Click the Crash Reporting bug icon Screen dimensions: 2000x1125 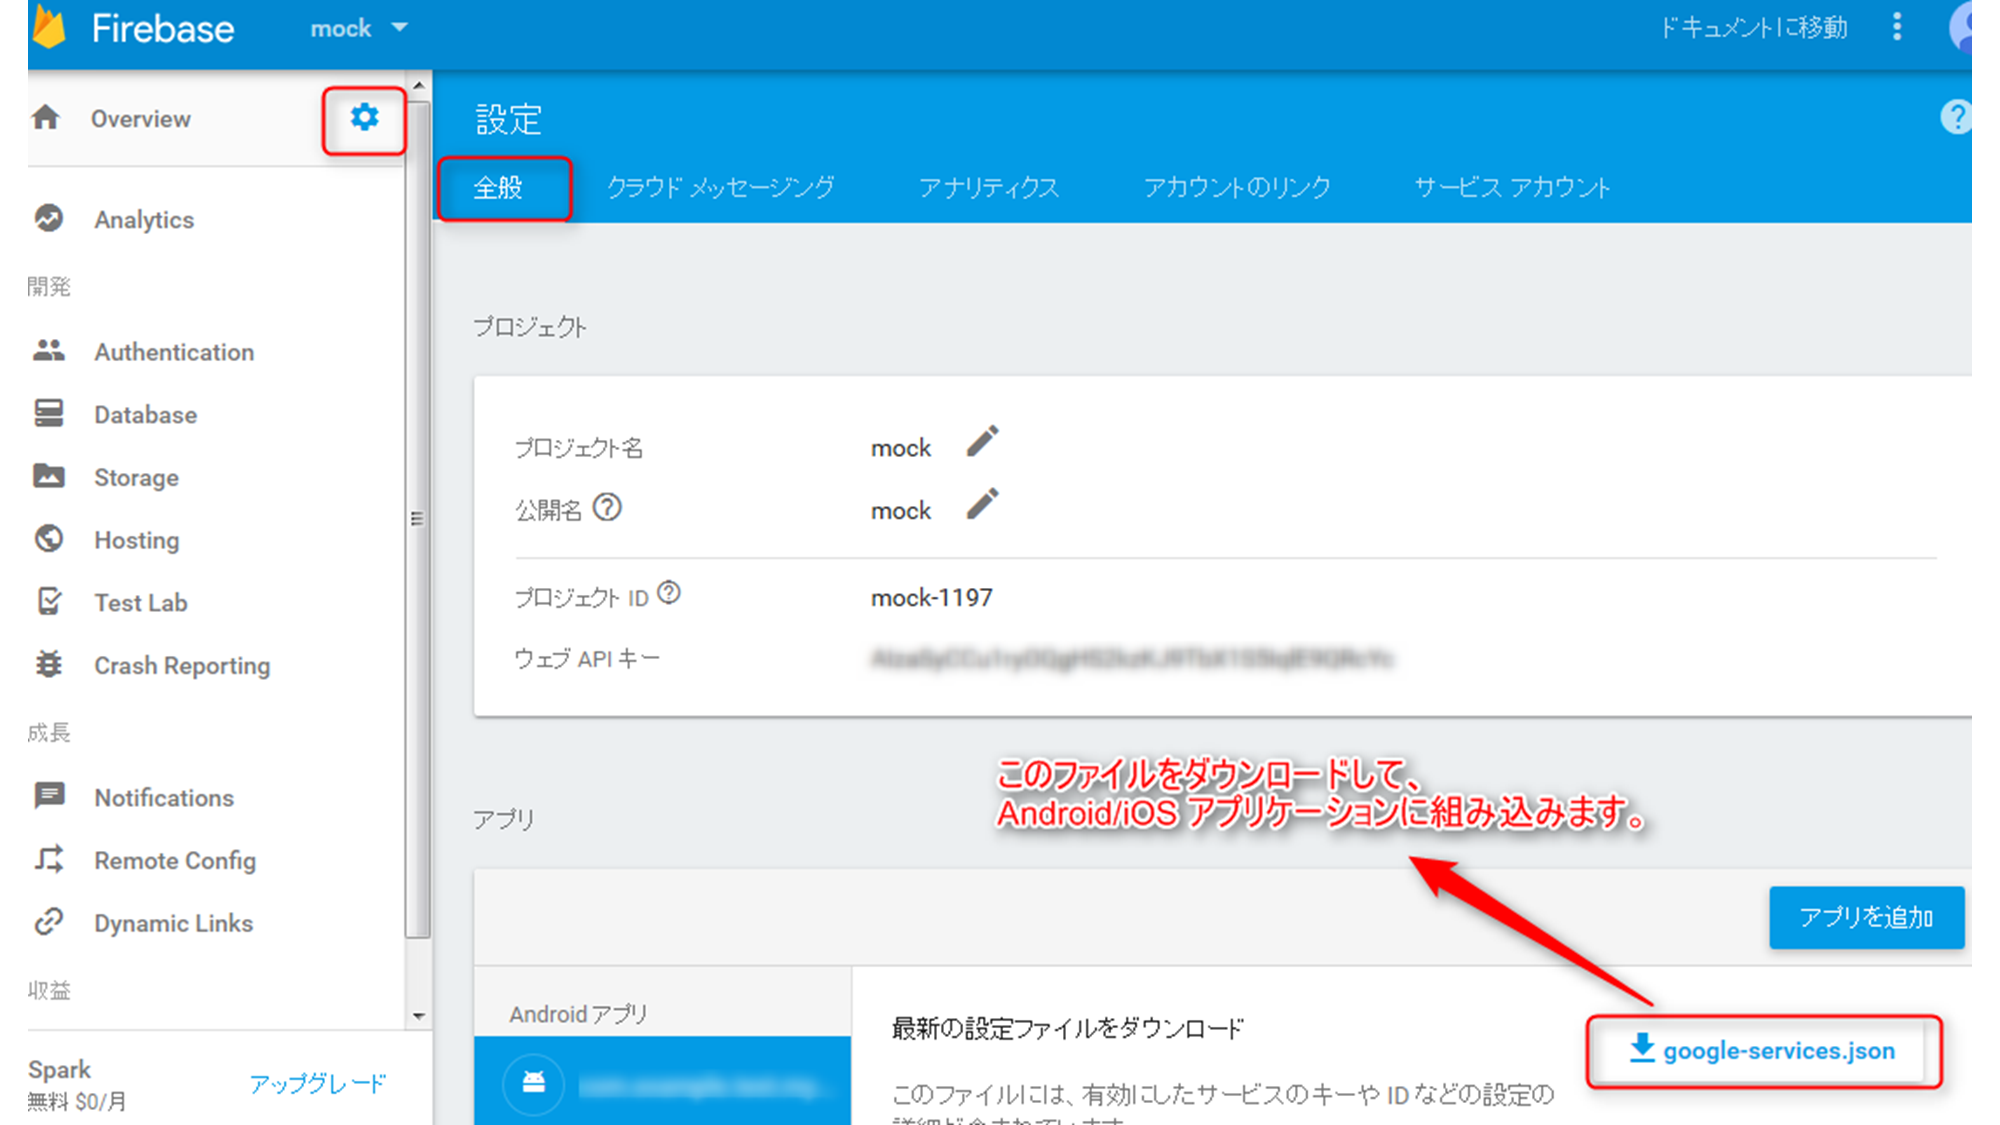(48, 664)
